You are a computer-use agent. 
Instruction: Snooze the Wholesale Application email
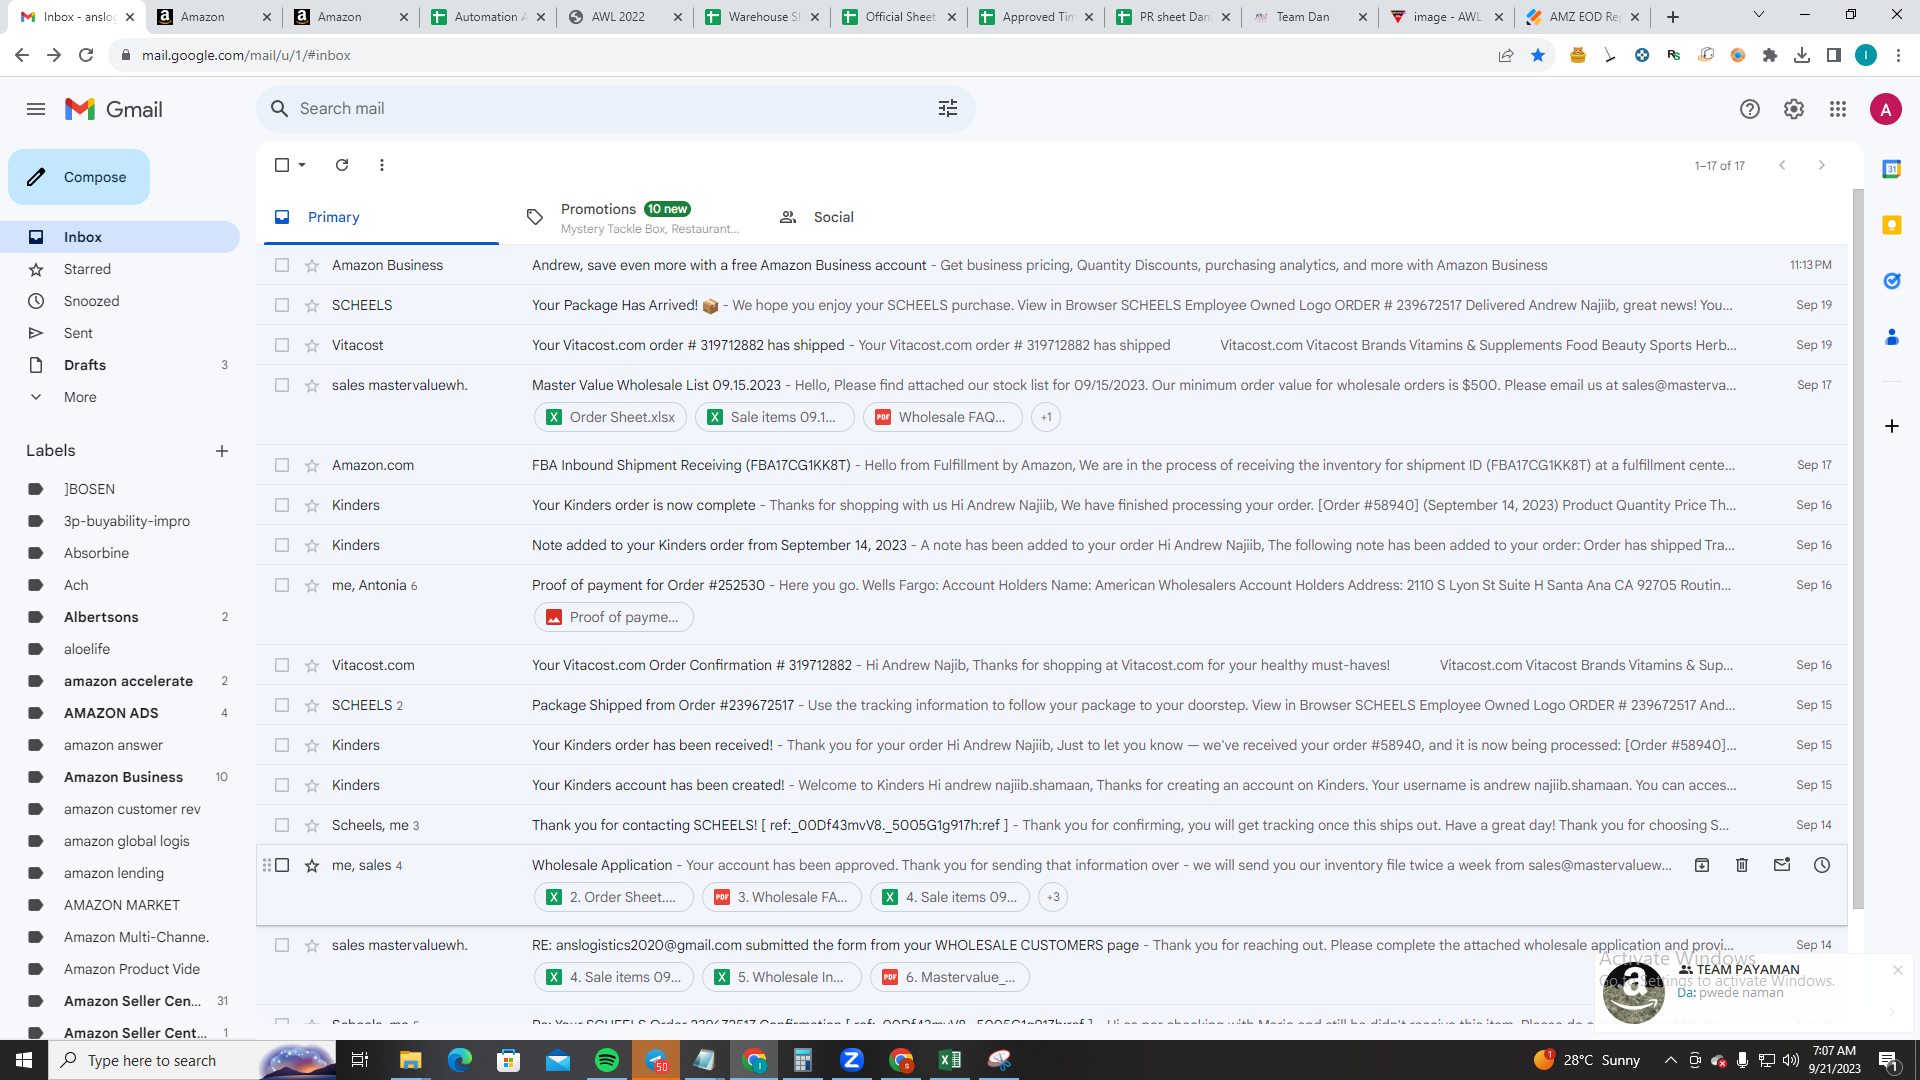click(x=1822, y=865)
